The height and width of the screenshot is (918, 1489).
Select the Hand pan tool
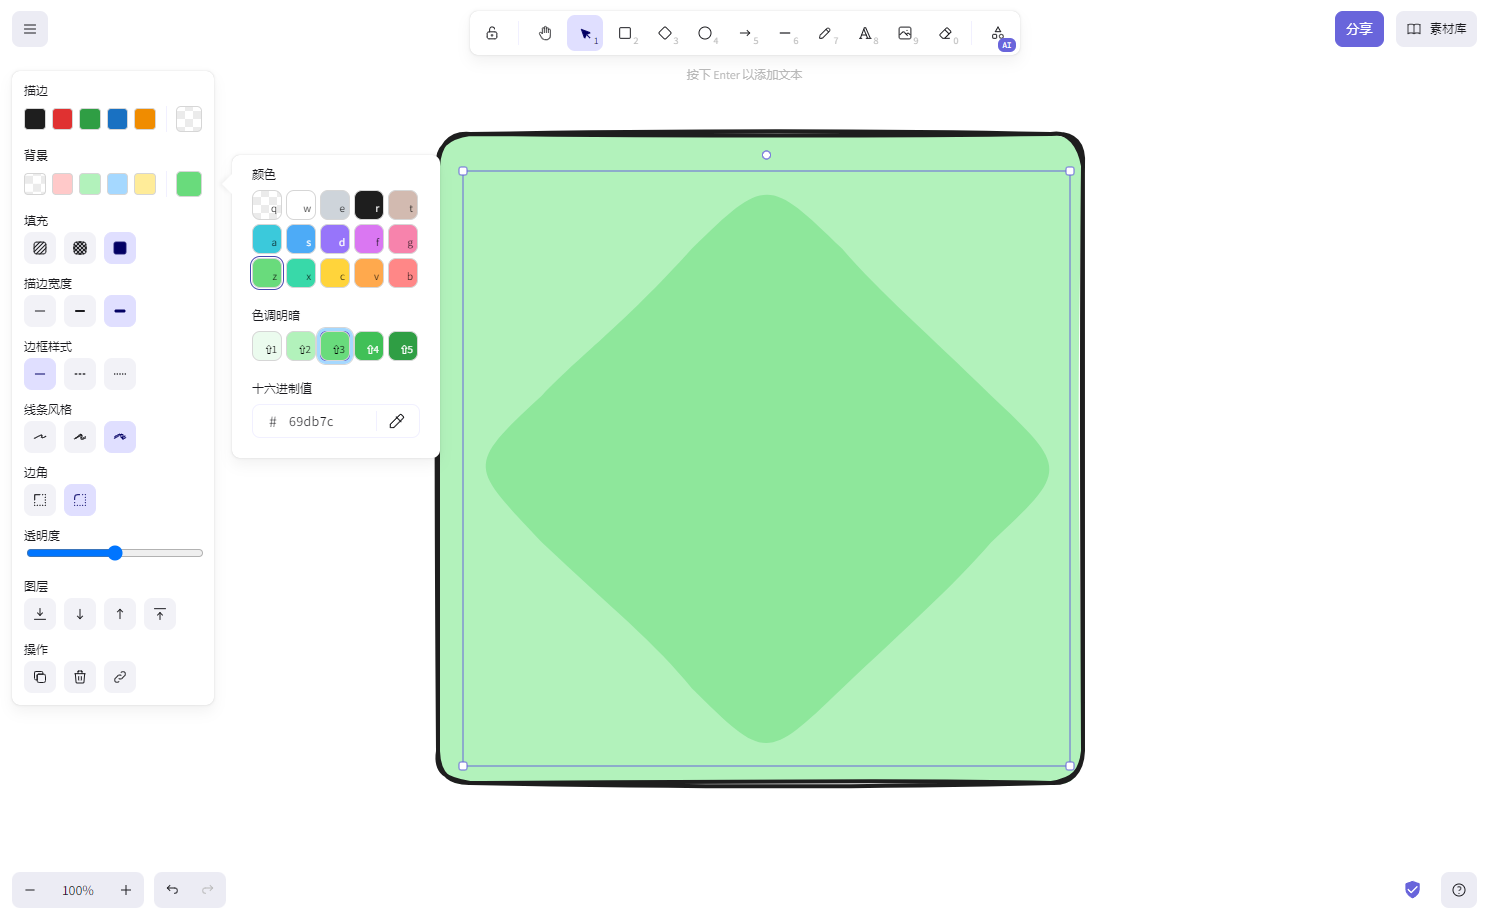(545, 33)
